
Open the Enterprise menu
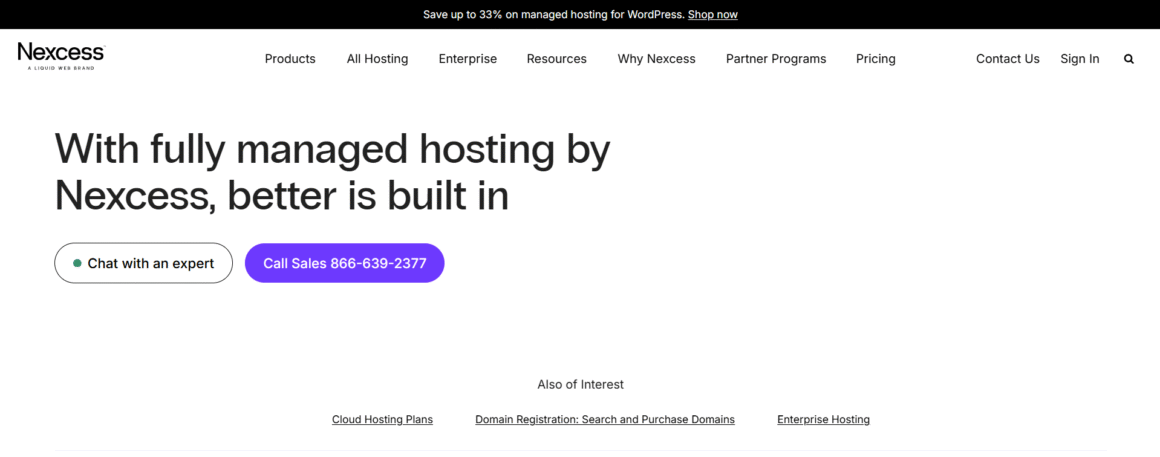(x=468, y=59)
